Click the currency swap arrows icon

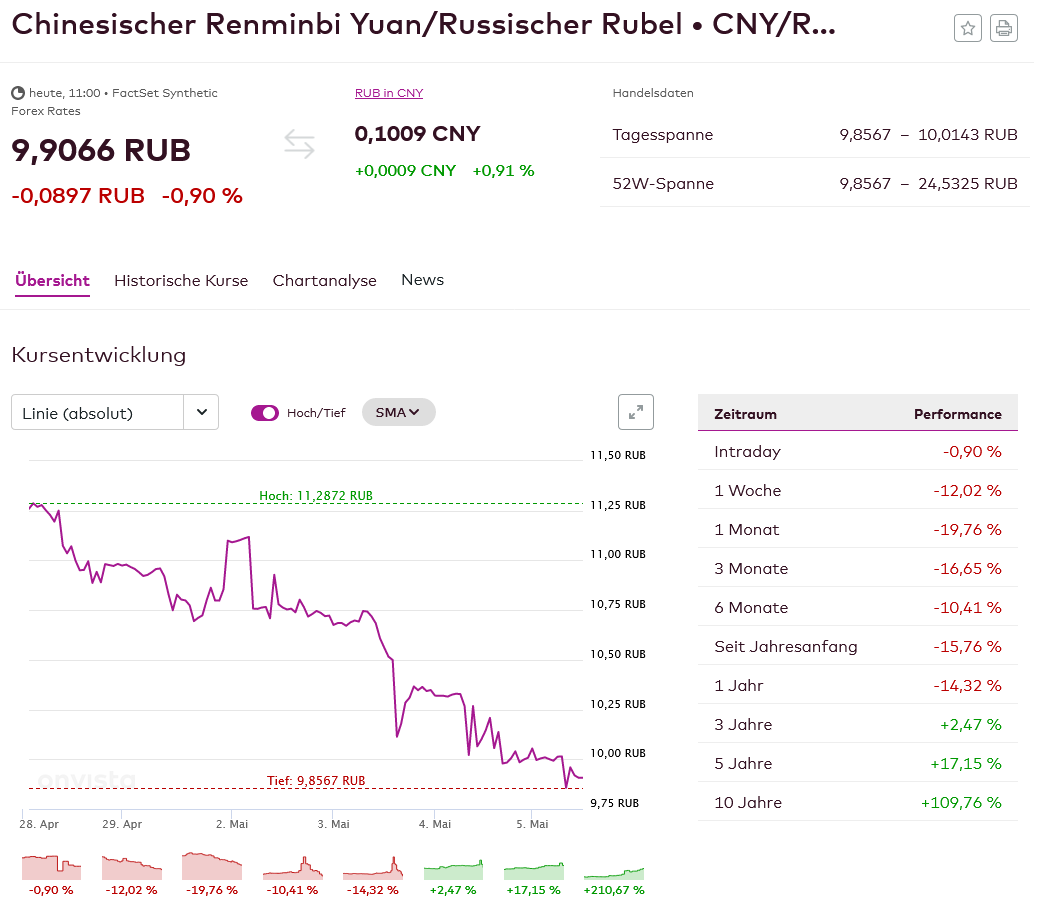(299, 144)
